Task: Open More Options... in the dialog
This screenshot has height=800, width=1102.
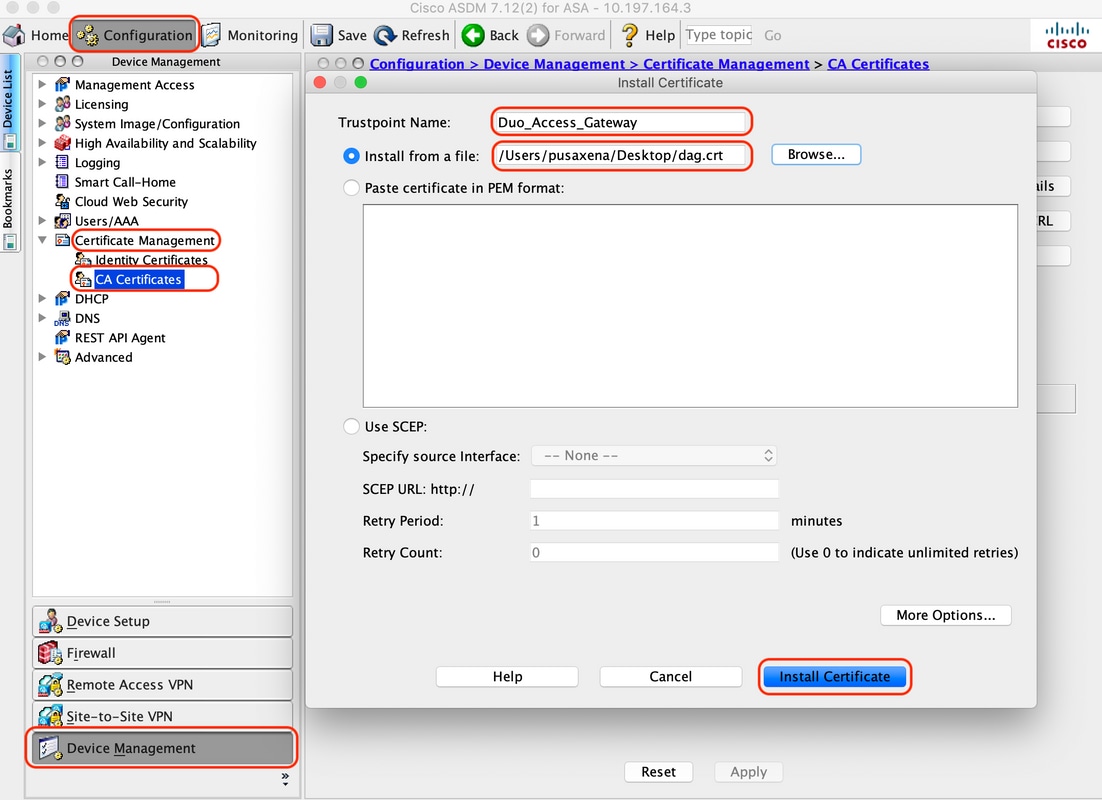Action: point(945,615)
